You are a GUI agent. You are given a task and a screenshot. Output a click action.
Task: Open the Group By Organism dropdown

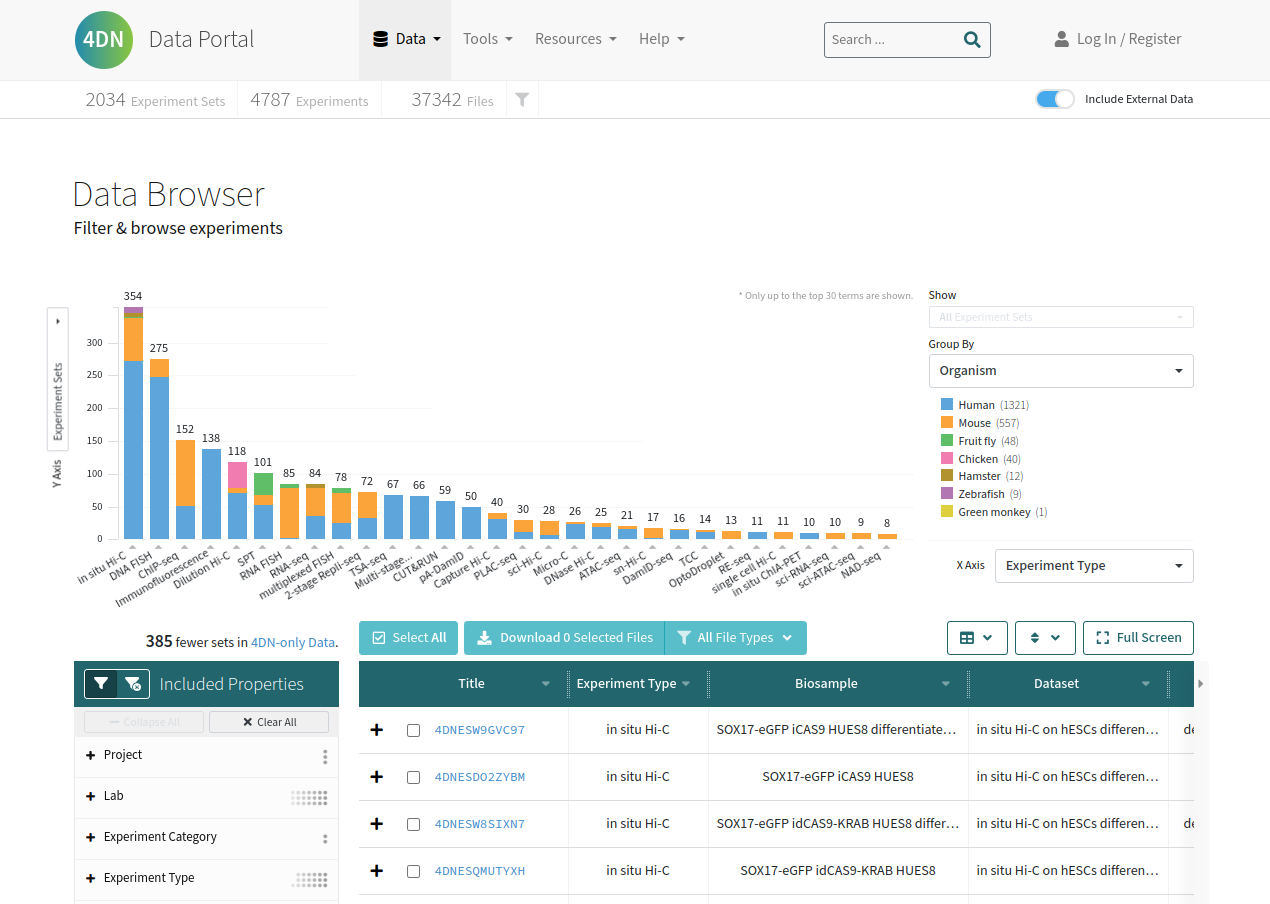click(x=1060, y=371)
